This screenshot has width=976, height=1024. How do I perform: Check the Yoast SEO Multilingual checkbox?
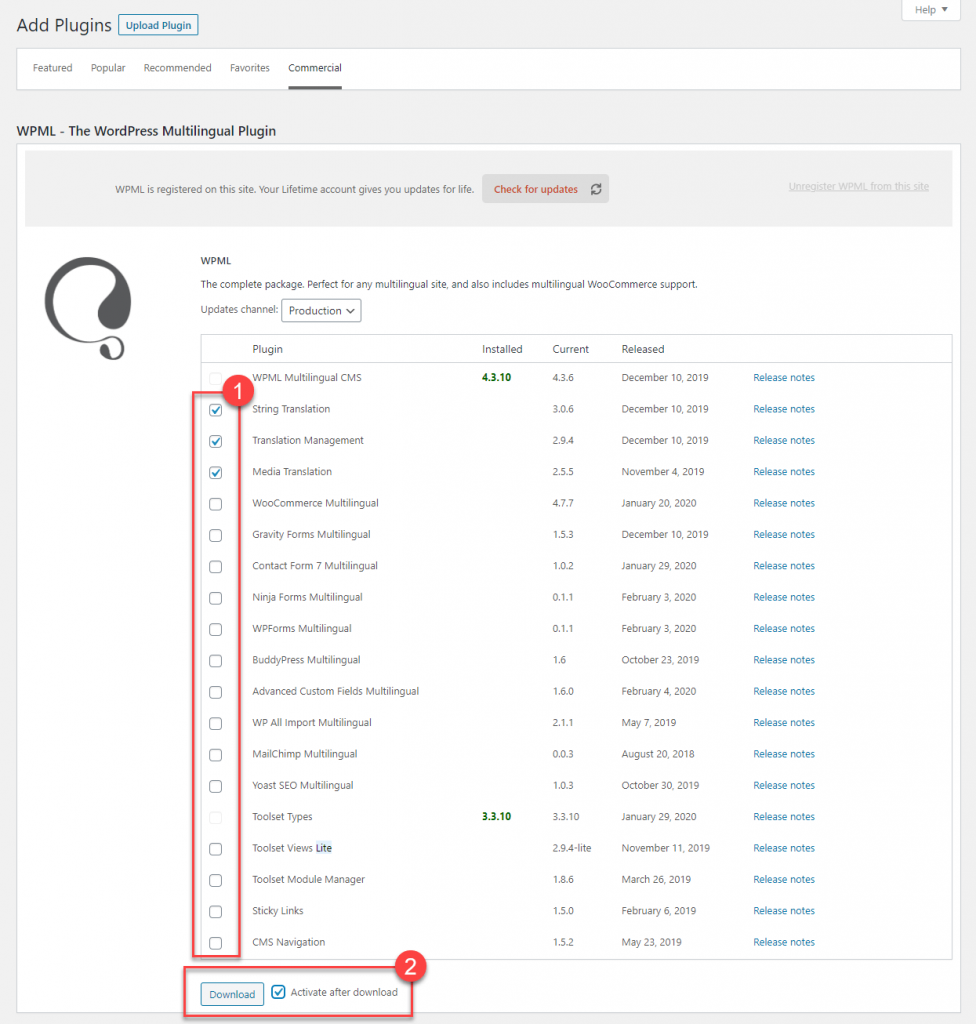click(x=216, y=786)
